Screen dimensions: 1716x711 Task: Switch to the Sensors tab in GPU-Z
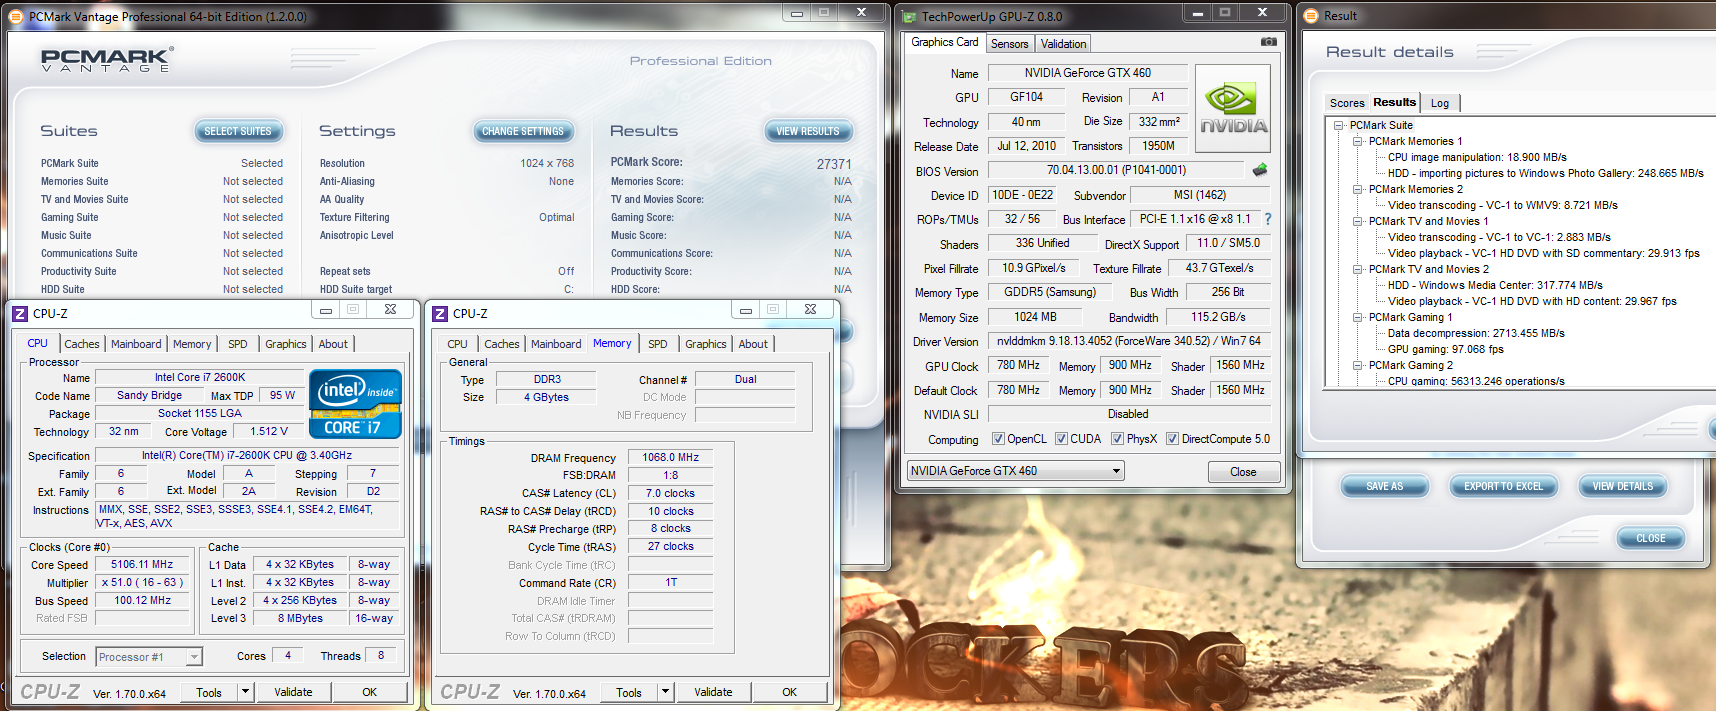click(x=1009, y=44)
